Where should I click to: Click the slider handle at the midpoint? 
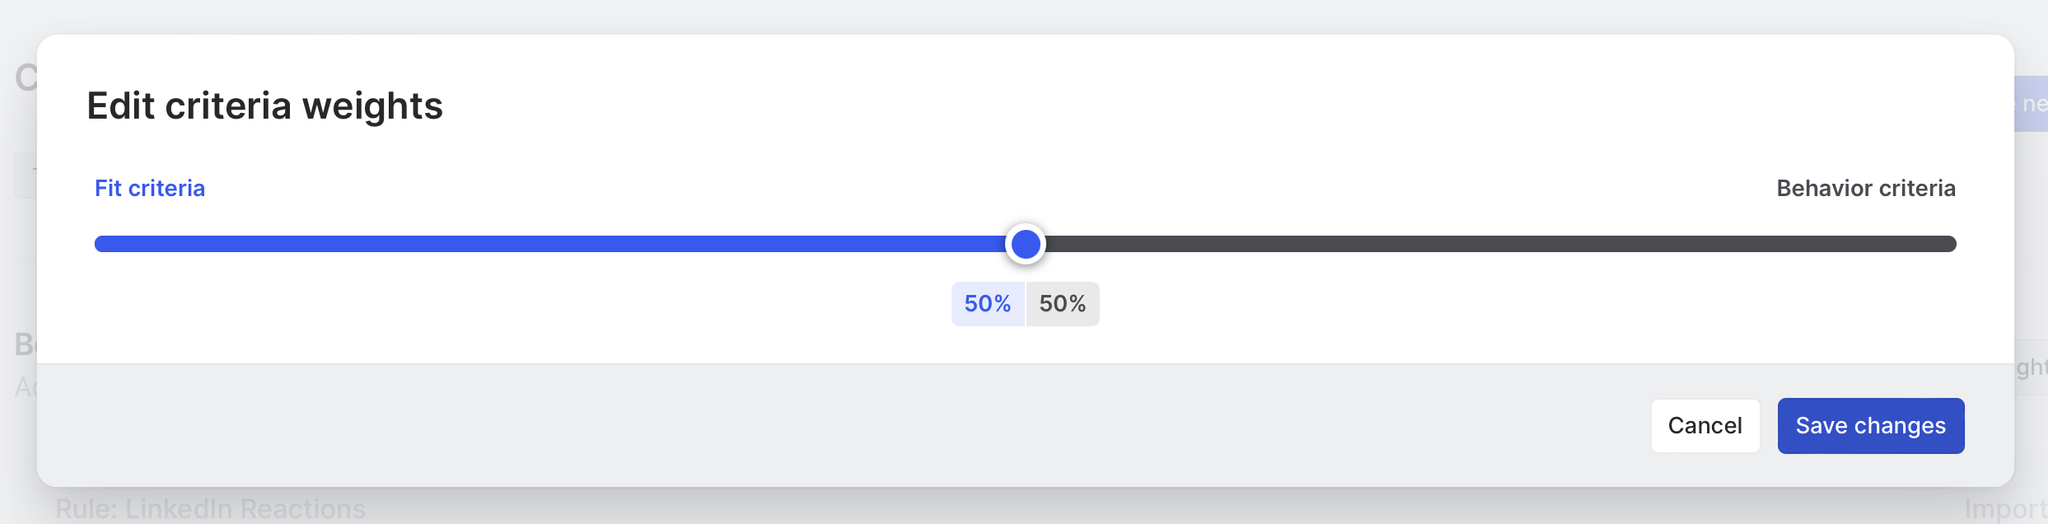click(1025, 244)
